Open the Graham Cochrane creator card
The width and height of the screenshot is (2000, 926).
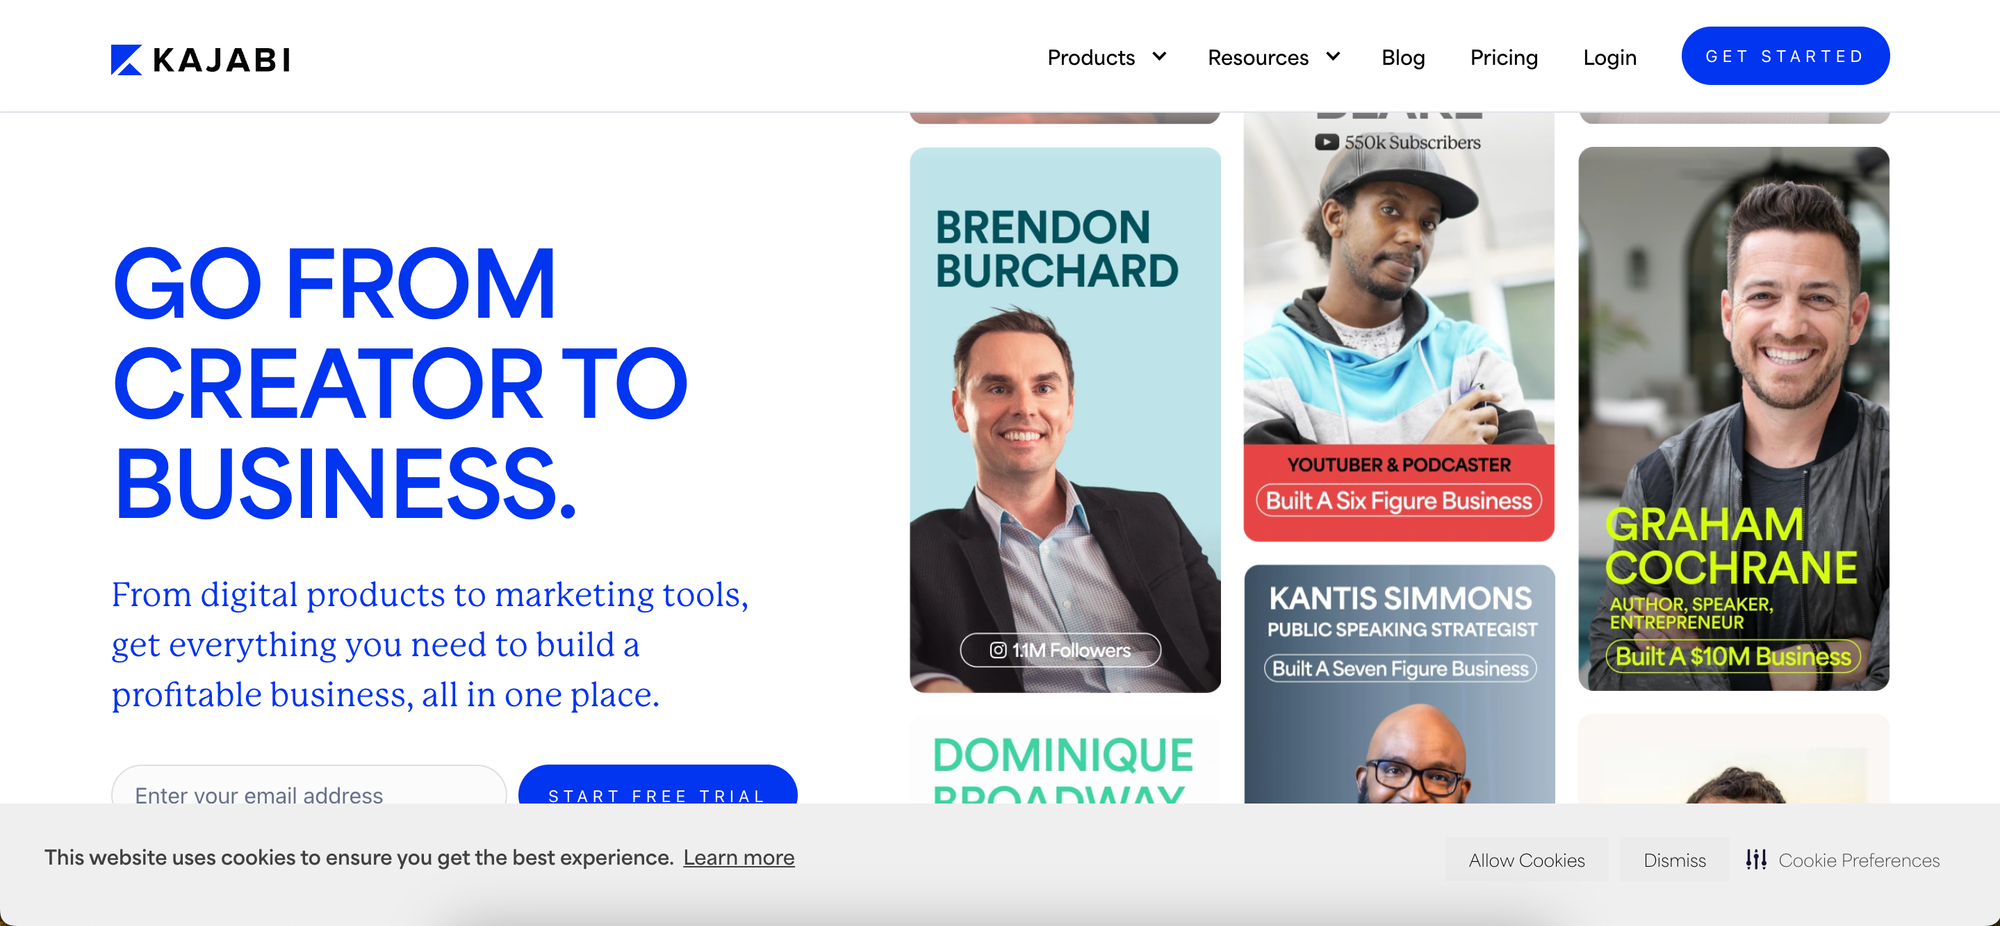[x=1734, y=419]
